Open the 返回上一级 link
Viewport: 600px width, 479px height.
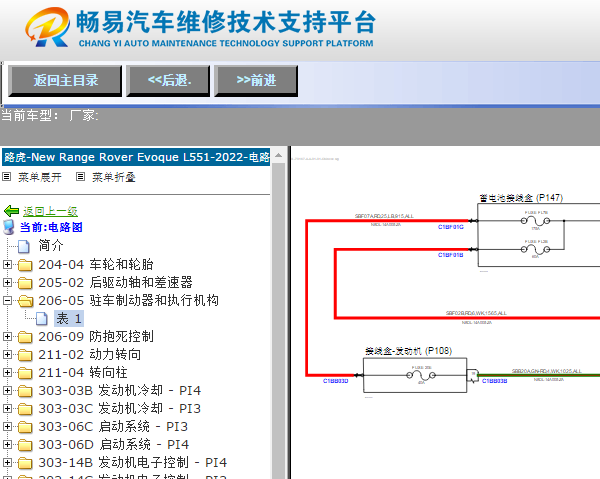[x=50, y=211]
